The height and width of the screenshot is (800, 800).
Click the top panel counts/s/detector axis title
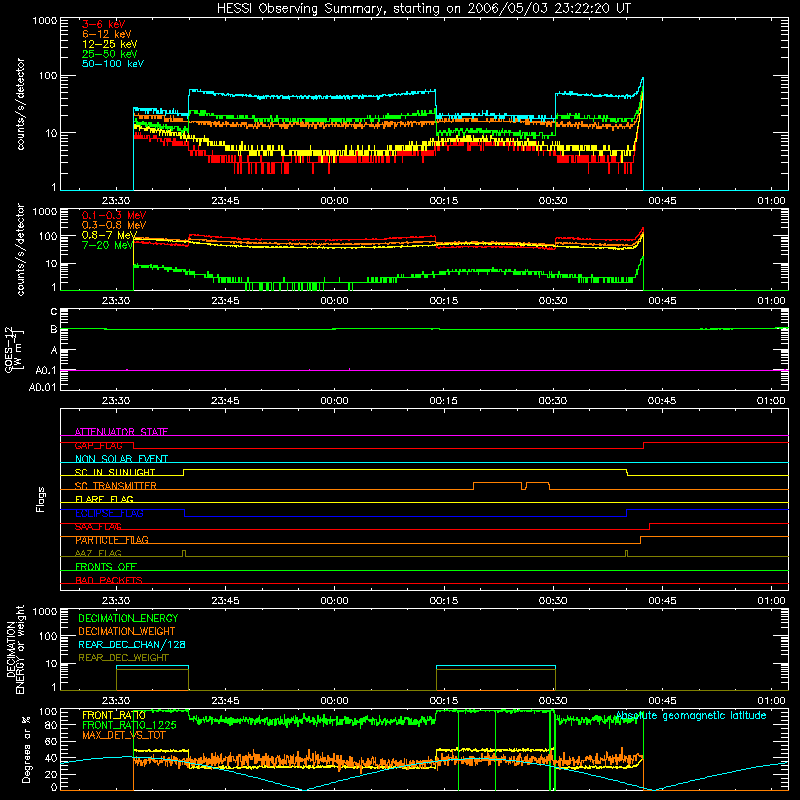click(20, 104)
